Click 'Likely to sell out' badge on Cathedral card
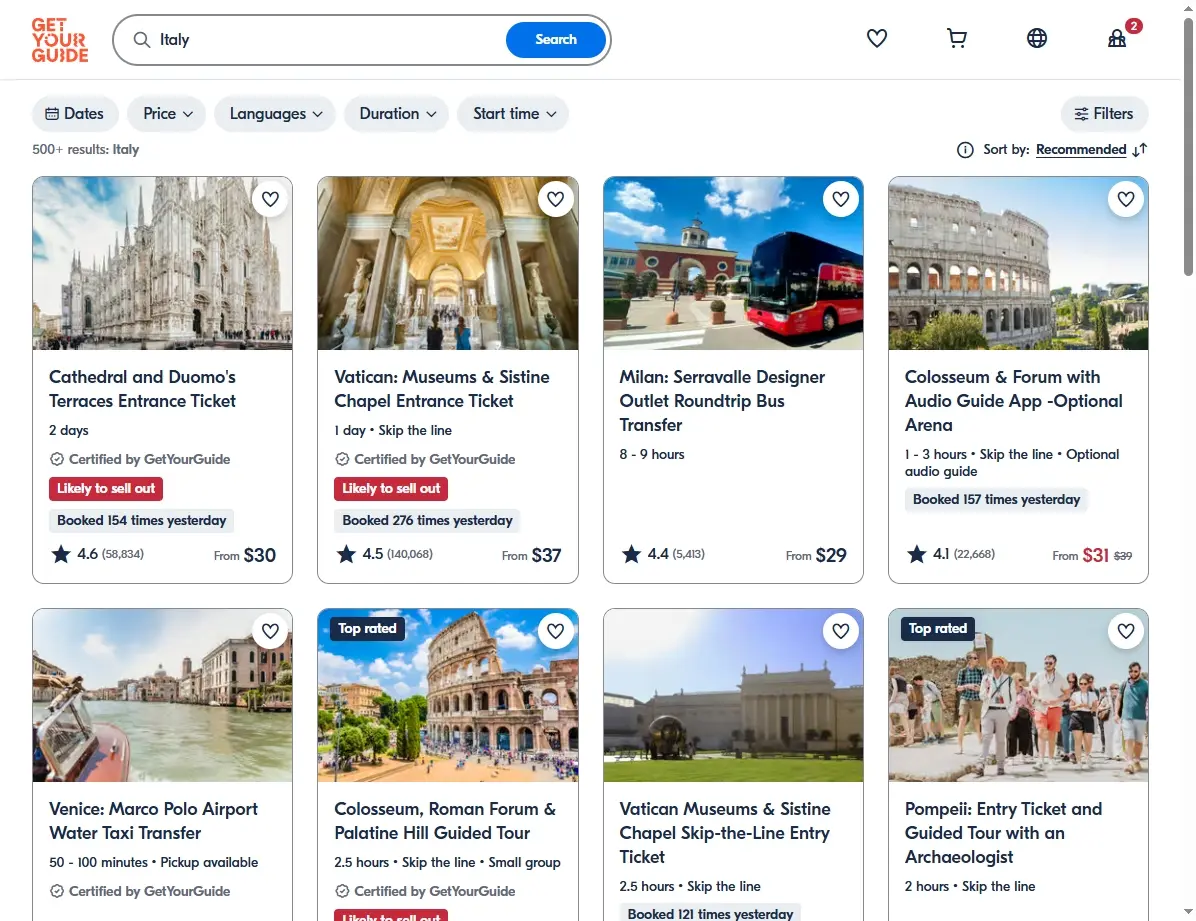This screenshot has width=1196, height=921. pos(106,488)
